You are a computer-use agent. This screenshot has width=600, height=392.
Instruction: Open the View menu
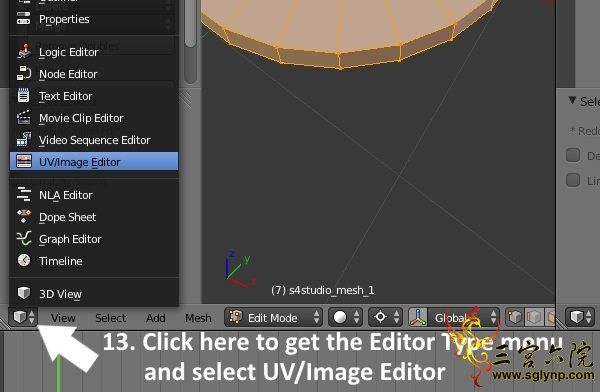[x=63, y=318]
